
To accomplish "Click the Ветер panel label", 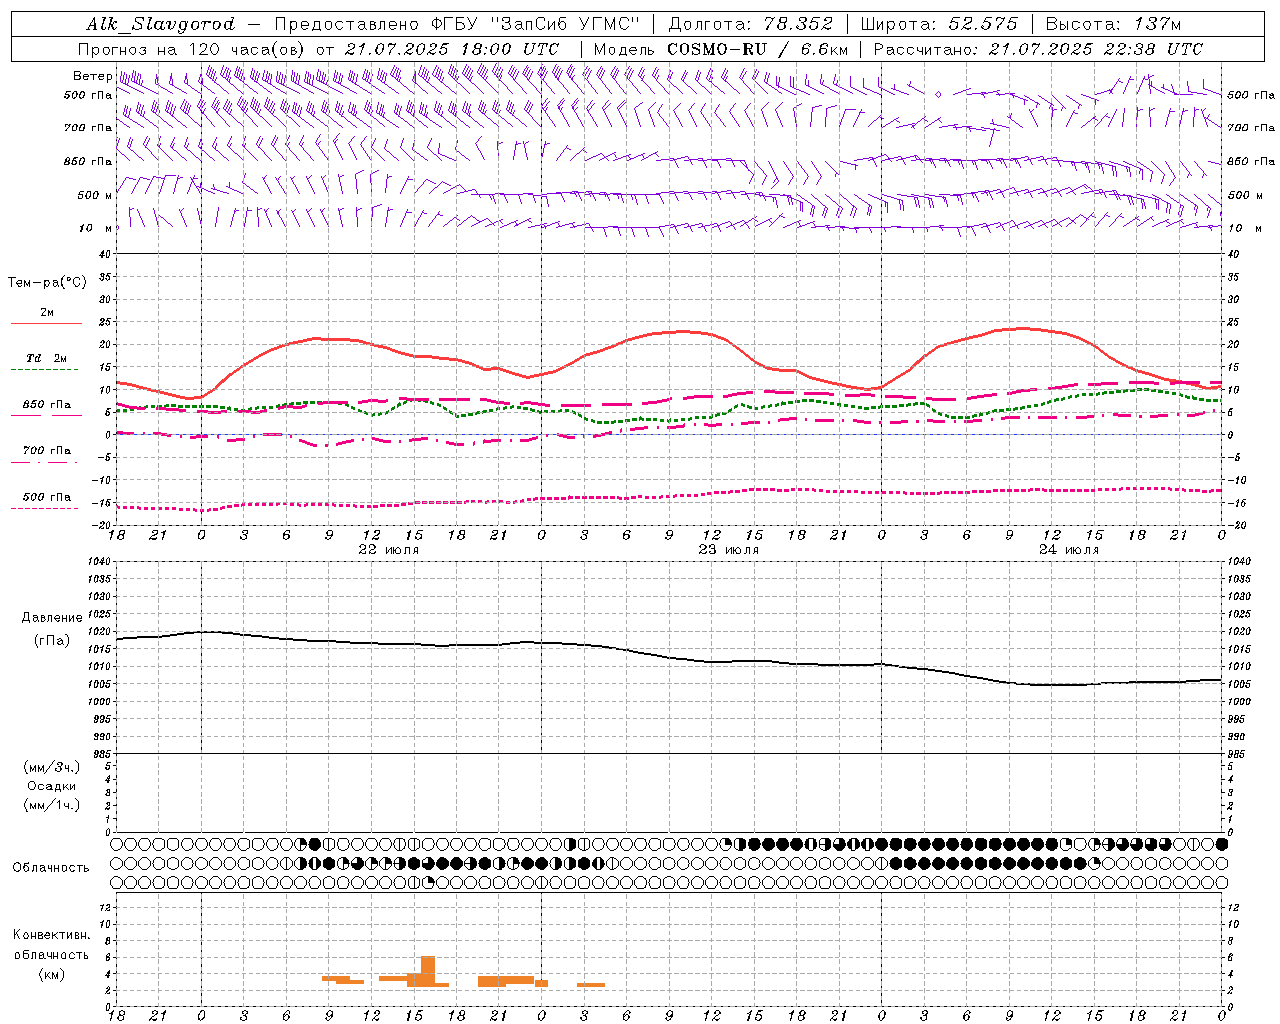I will pyautogui.click(x=92, y=76).
